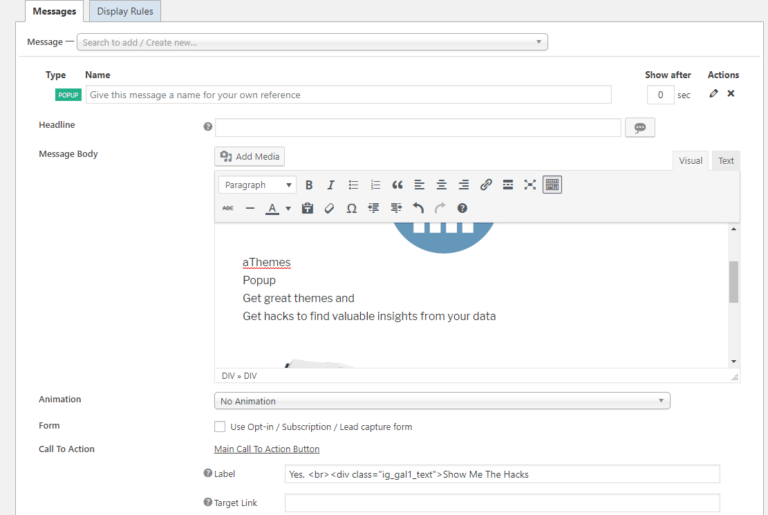Click the Add Media button
The height and width of the screenshot is (515, 768).
pos(249,156)
